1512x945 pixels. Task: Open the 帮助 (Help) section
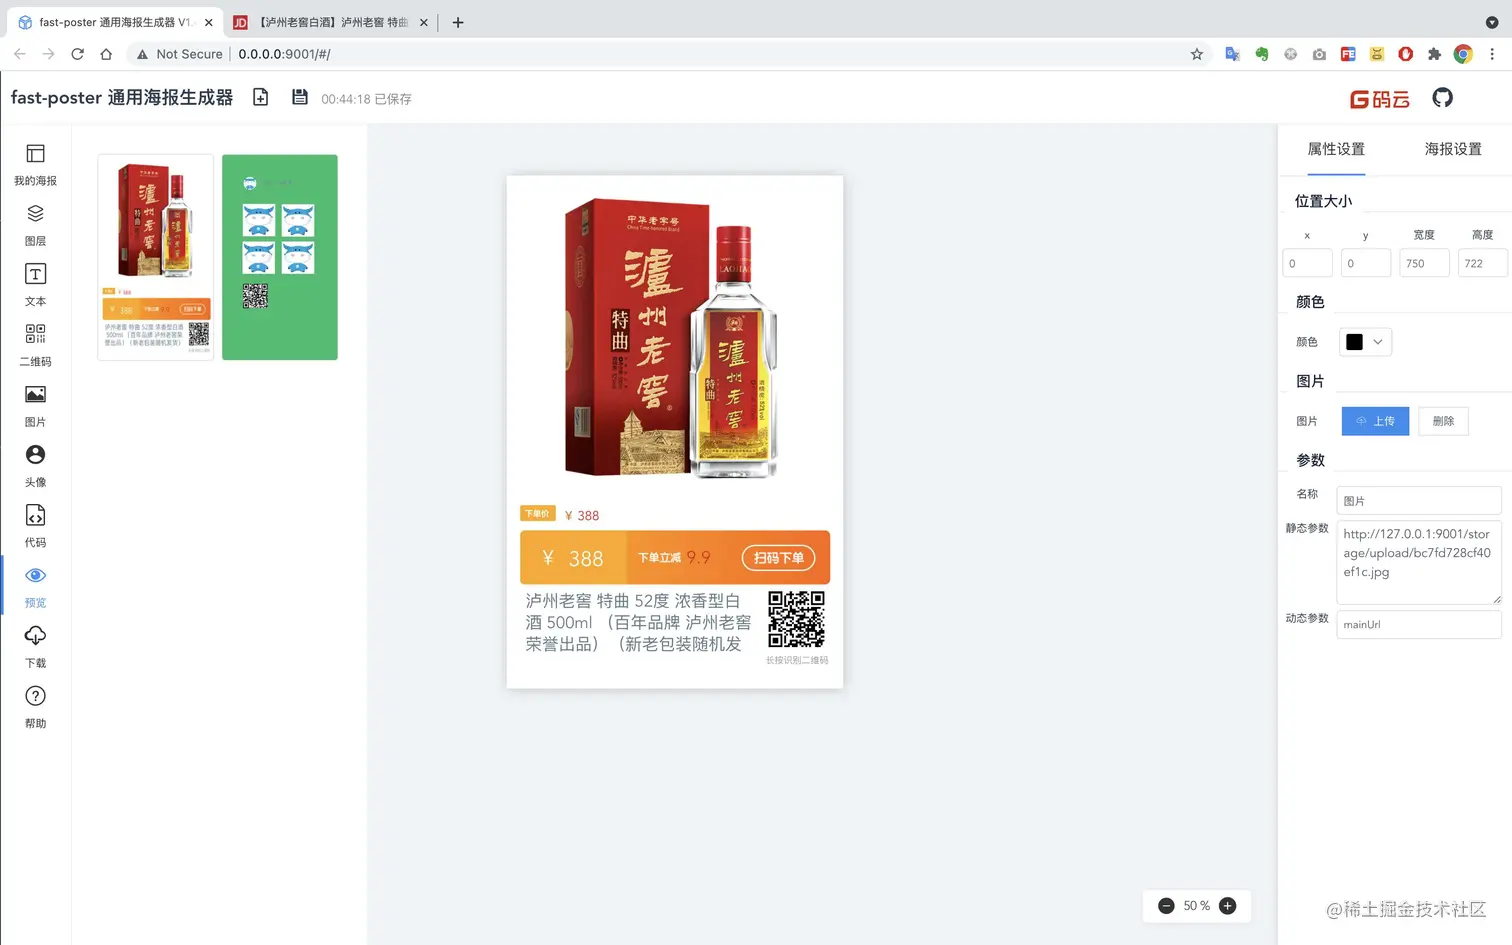coord(35,707)
